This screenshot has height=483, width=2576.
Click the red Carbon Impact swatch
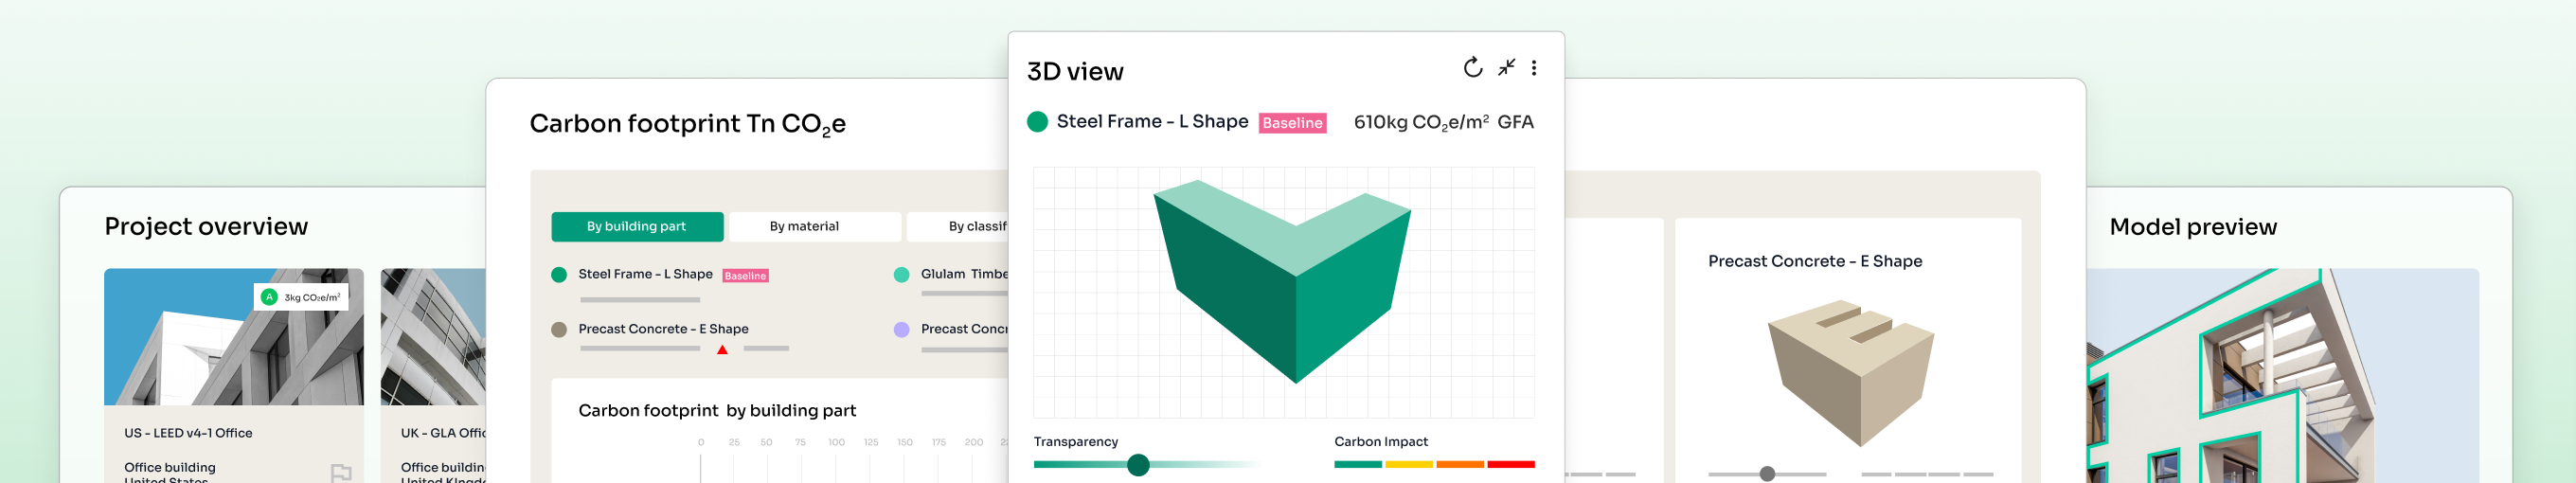pos(1510,464)
